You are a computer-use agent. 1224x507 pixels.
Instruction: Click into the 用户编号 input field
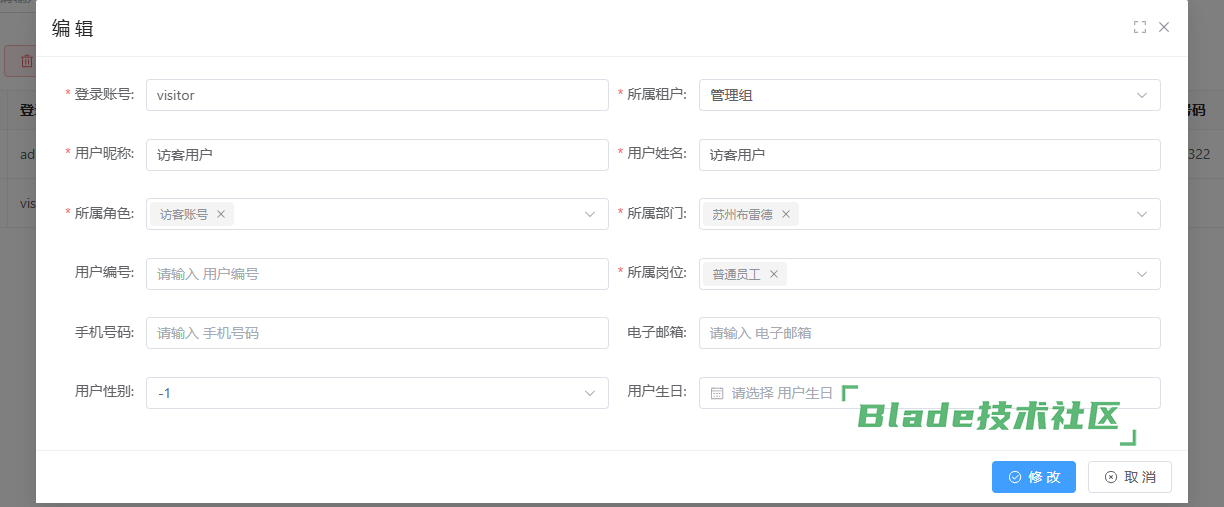point(376,274)
